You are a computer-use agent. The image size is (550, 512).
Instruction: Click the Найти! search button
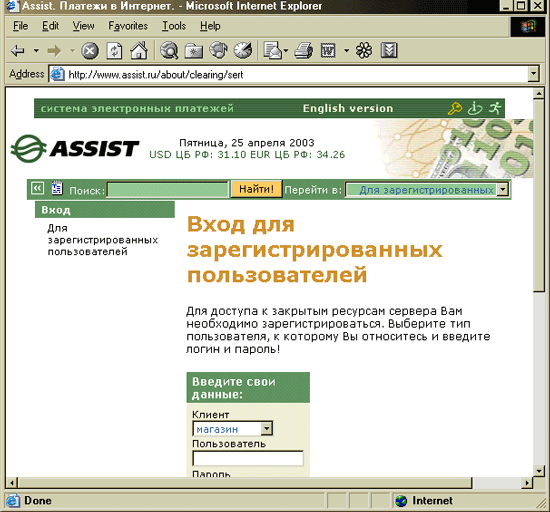[256, 189]
